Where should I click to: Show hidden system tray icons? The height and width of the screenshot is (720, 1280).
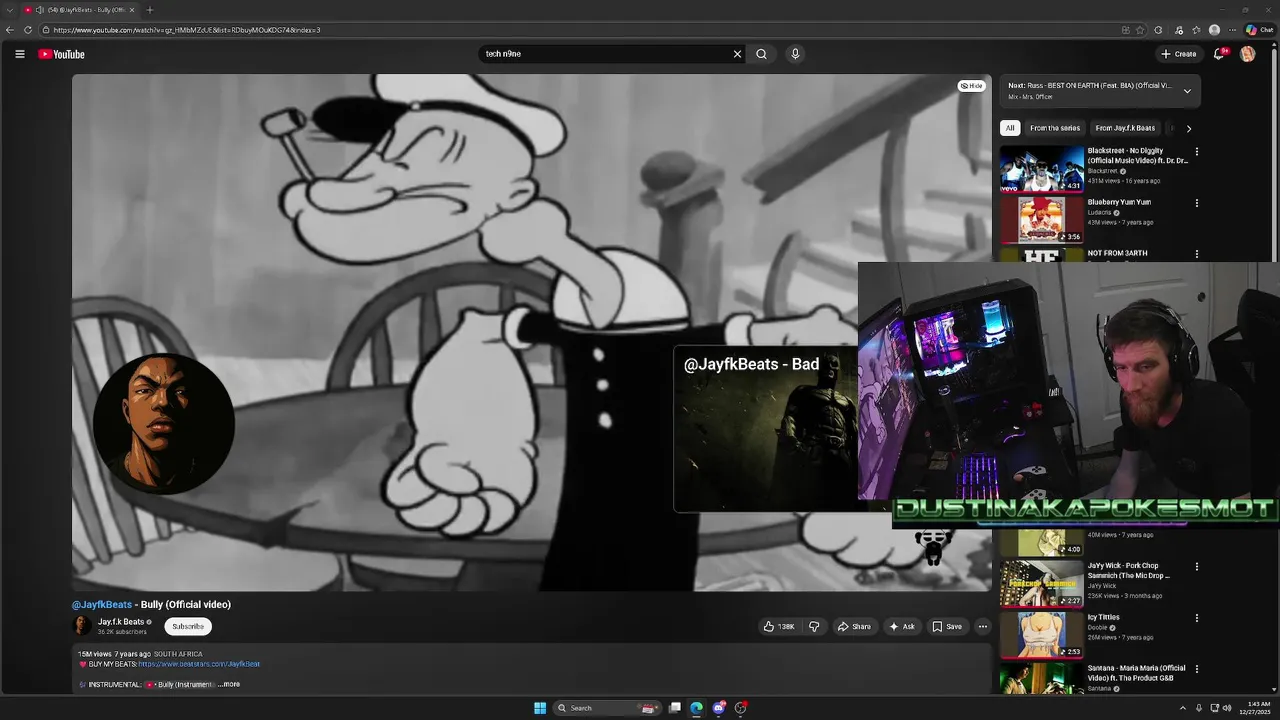point(1182,708)
